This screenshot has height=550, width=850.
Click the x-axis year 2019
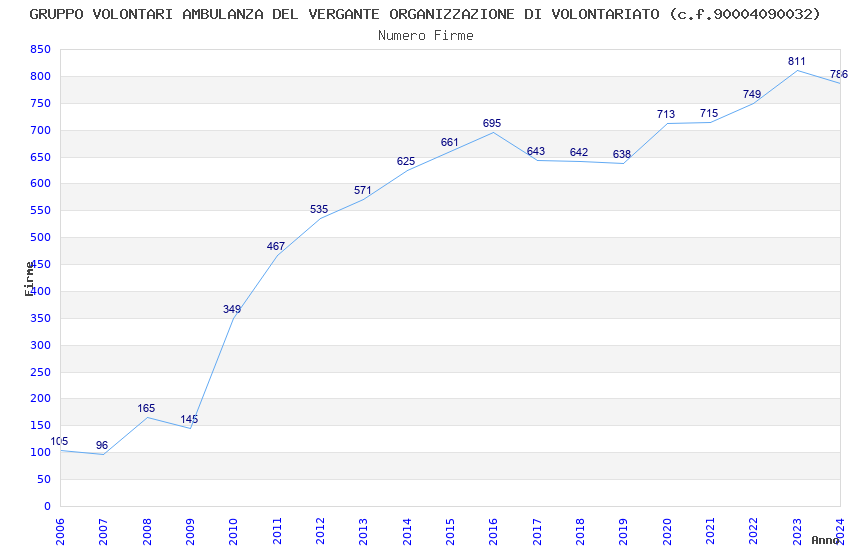(x=623, y=531)
